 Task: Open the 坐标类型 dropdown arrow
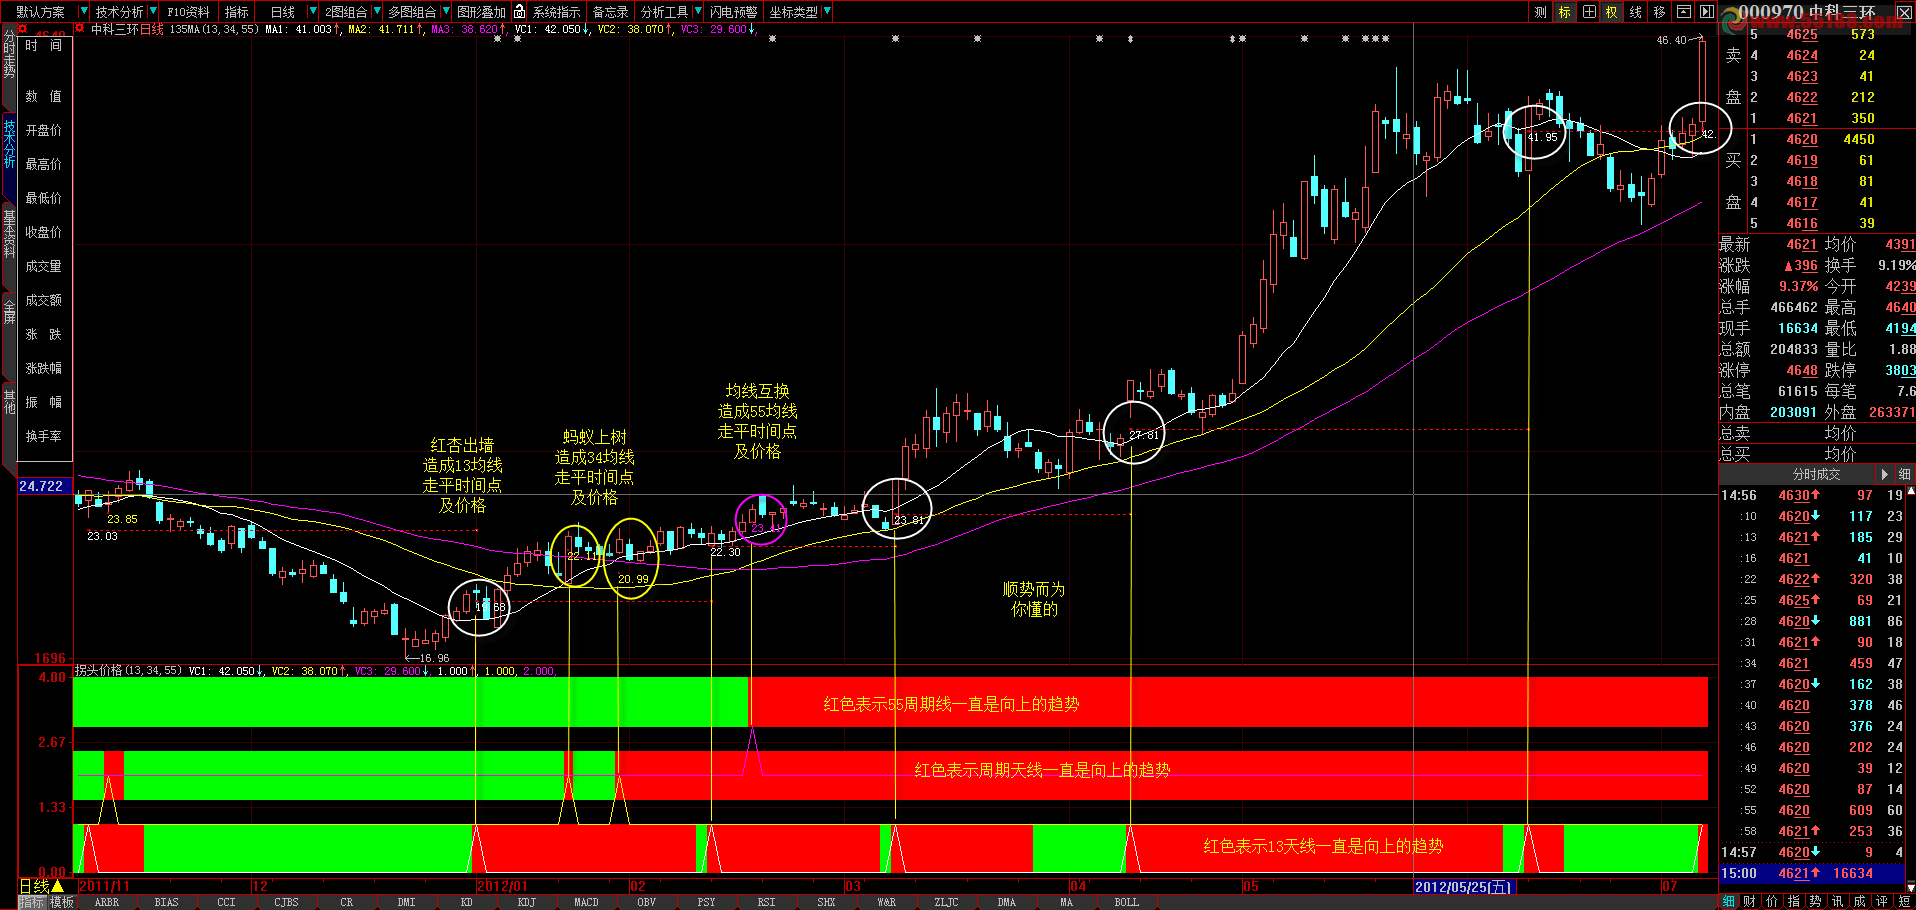(827, 12)
